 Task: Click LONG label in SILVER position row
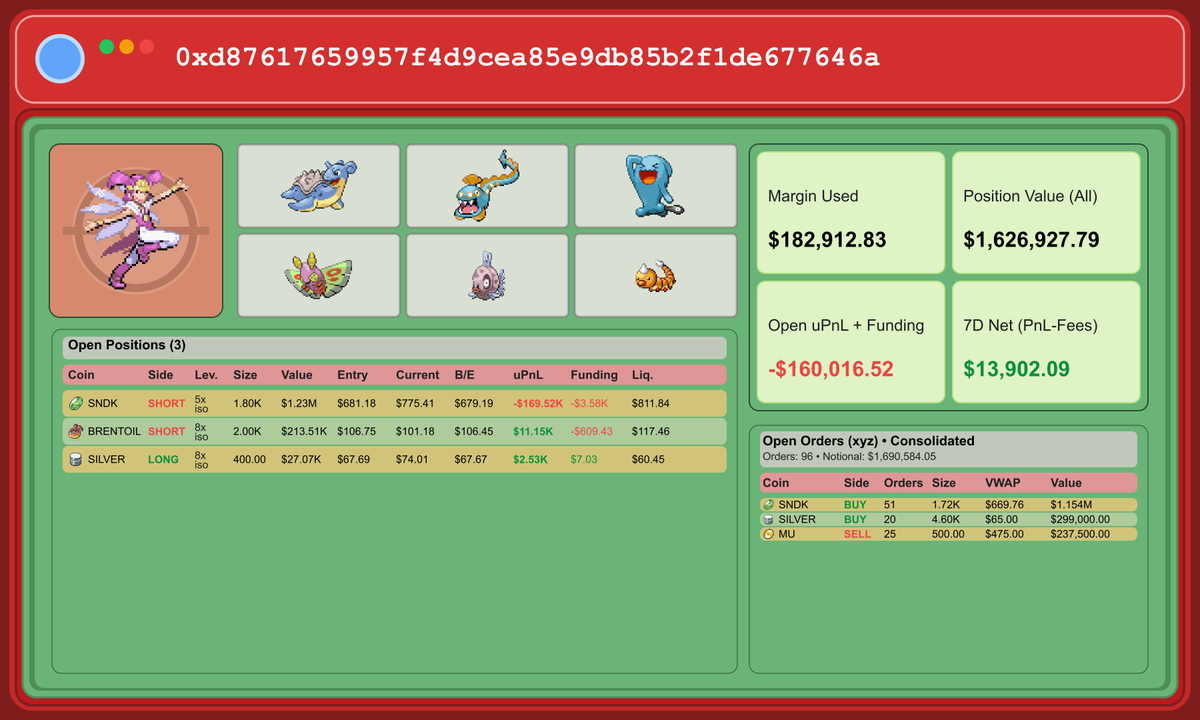163,459
